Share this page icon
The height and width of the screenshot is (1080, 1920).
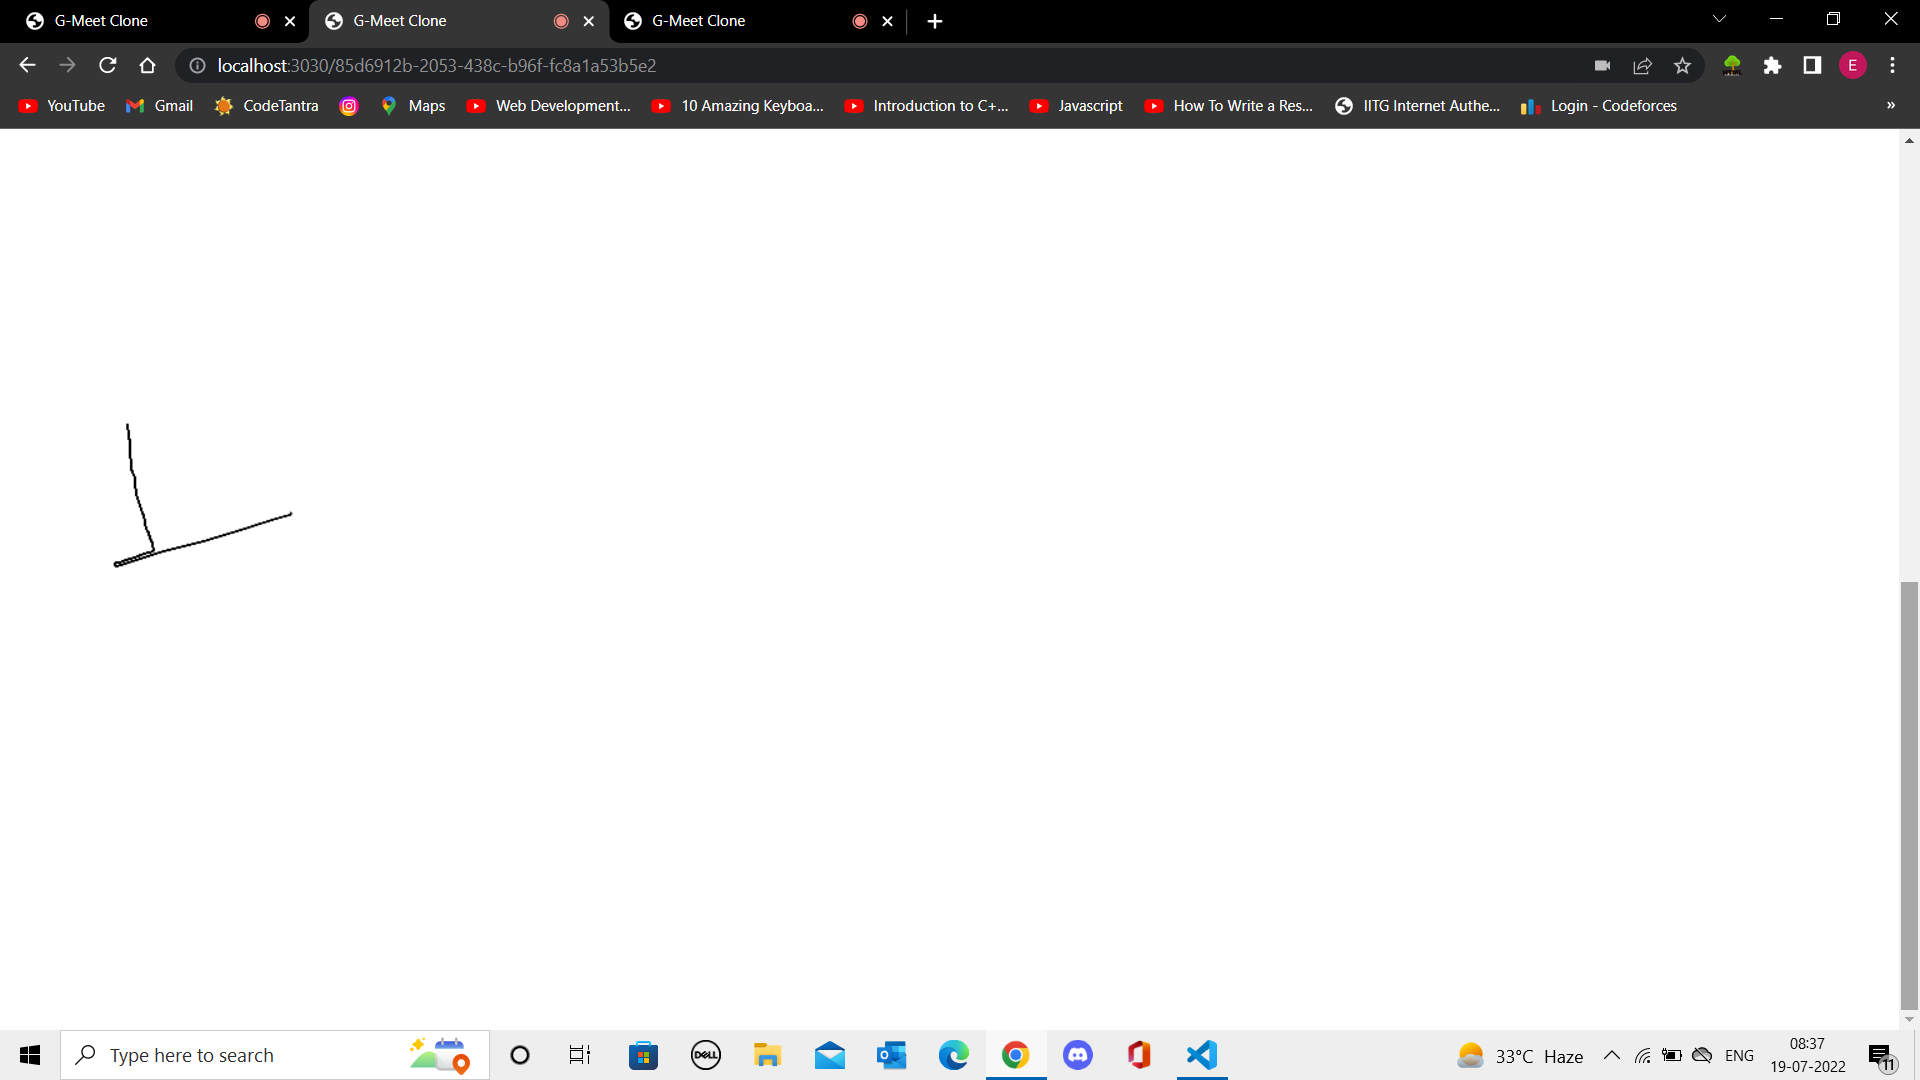pyautogui.click(x=1642, y=66)
